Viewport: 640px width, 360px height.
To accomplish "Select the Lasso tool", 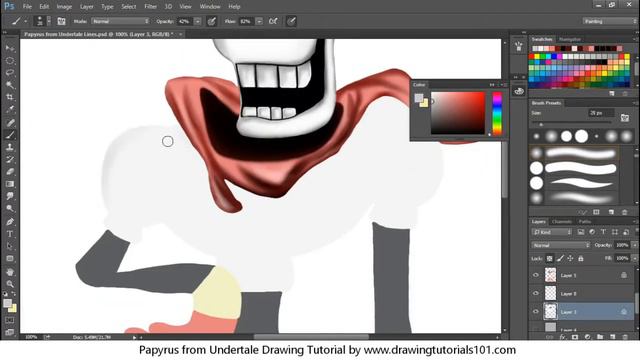I will tap(10, 73).
